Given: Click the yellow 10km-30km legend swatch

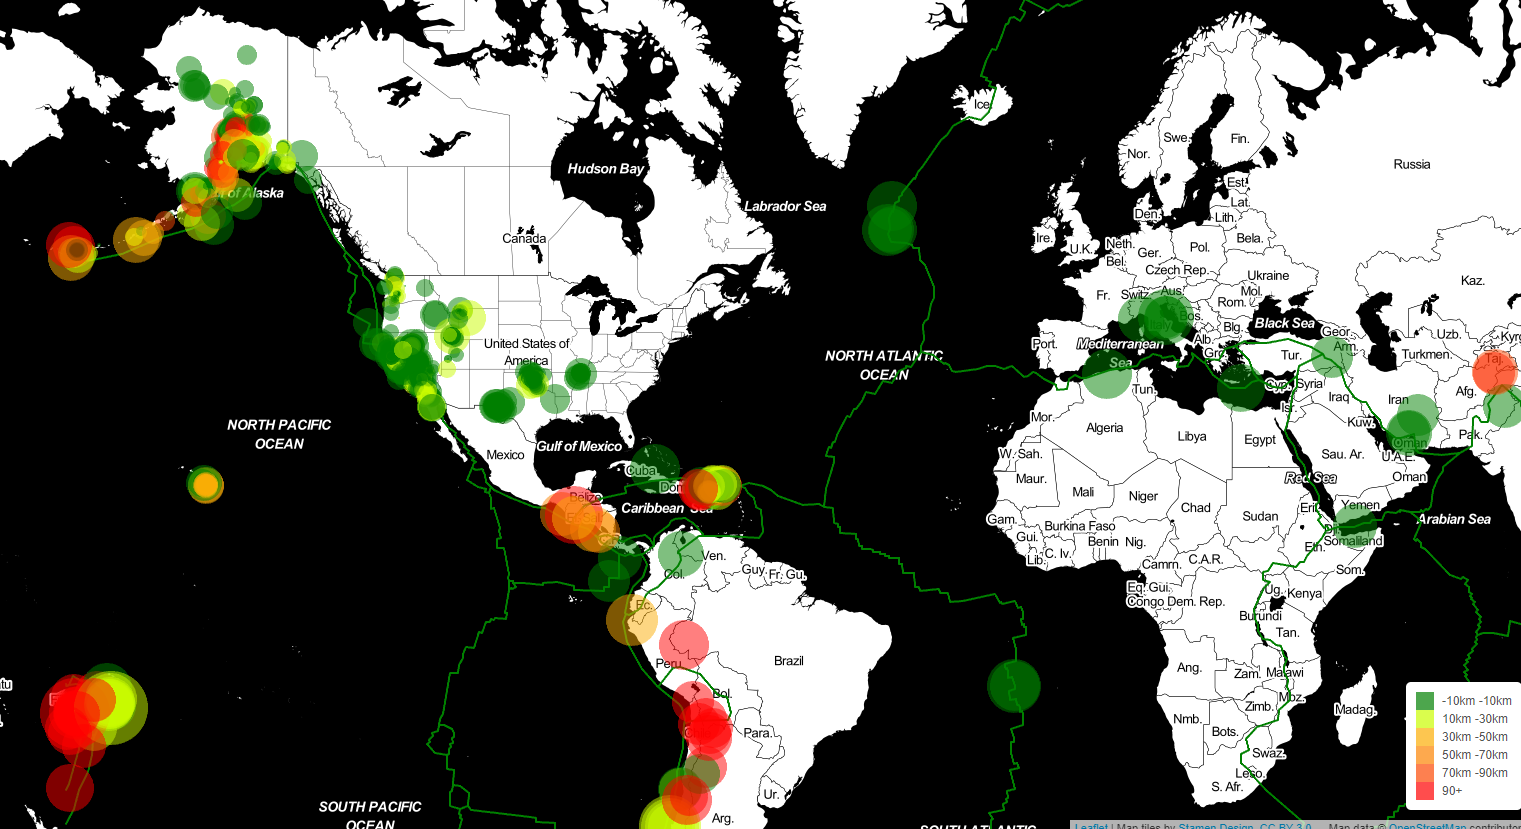Looking at the screenshot, I should pyautogui.click(x=1425, y=719).
